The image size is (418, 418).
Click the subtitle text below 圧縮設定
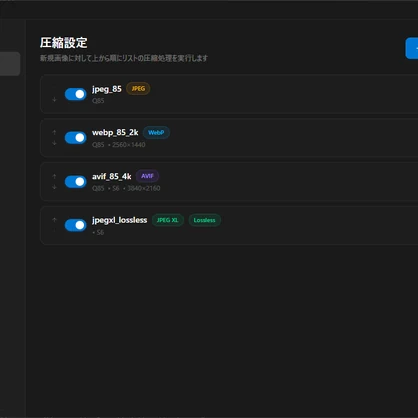pos(124,58)
